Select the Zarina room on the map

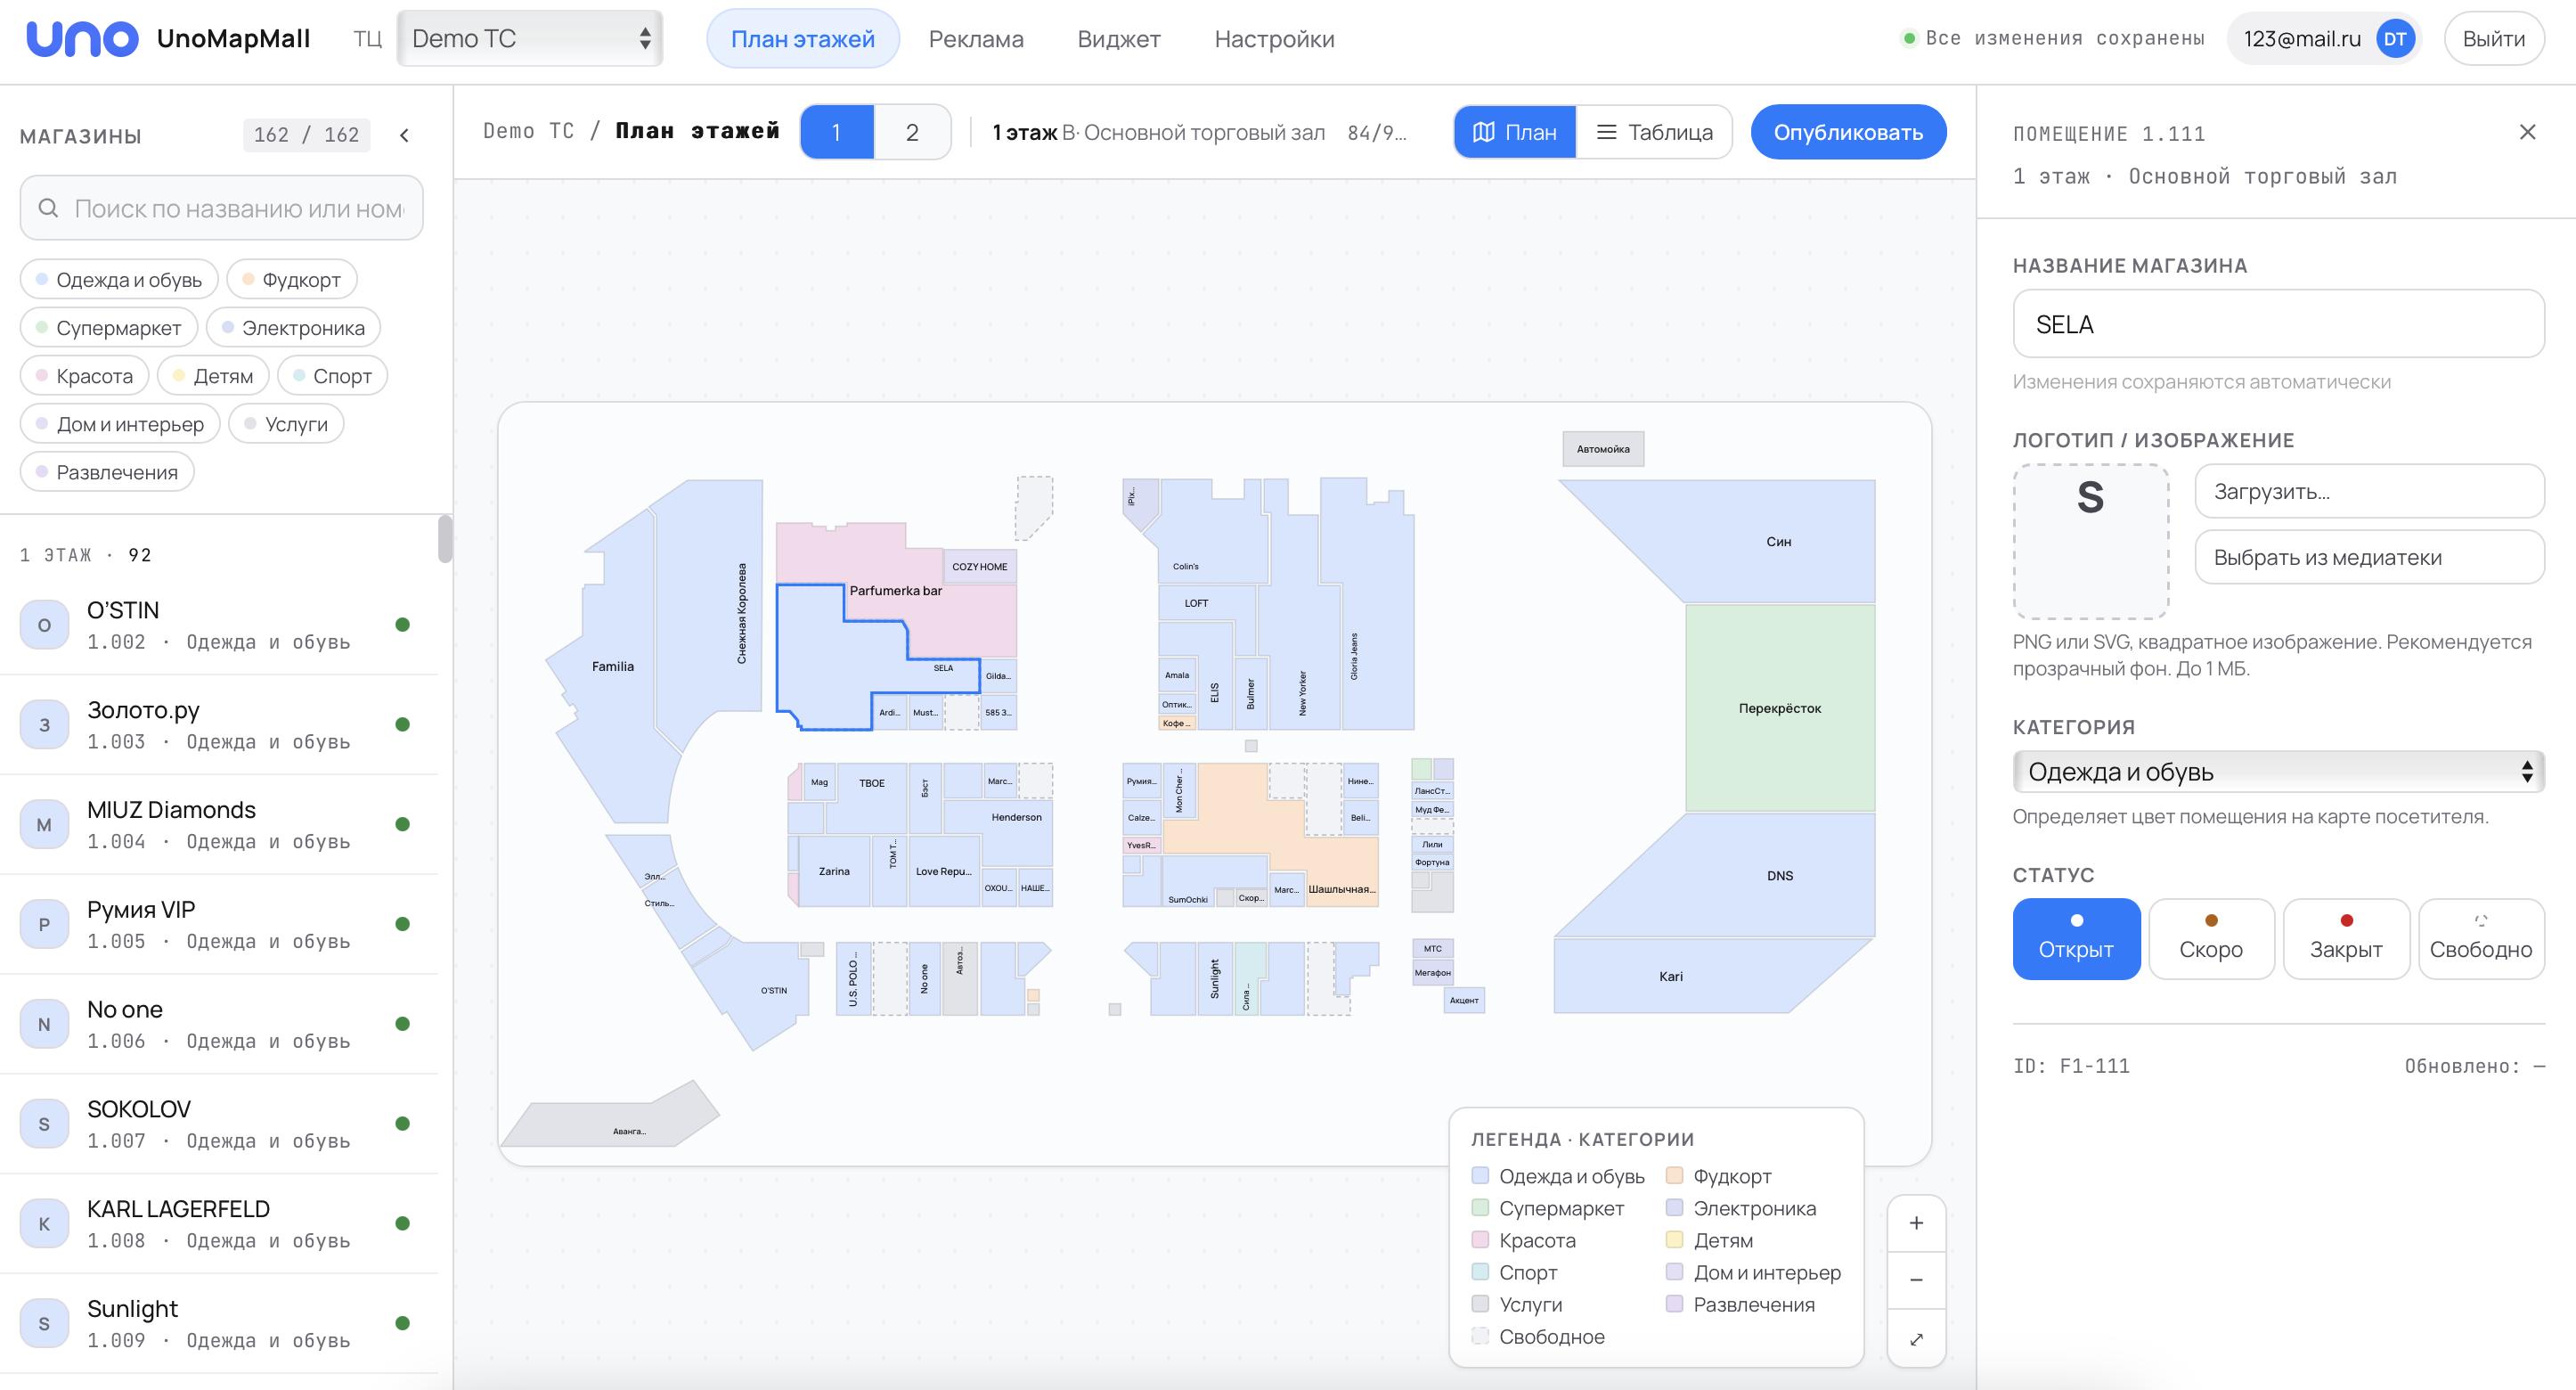834,871
